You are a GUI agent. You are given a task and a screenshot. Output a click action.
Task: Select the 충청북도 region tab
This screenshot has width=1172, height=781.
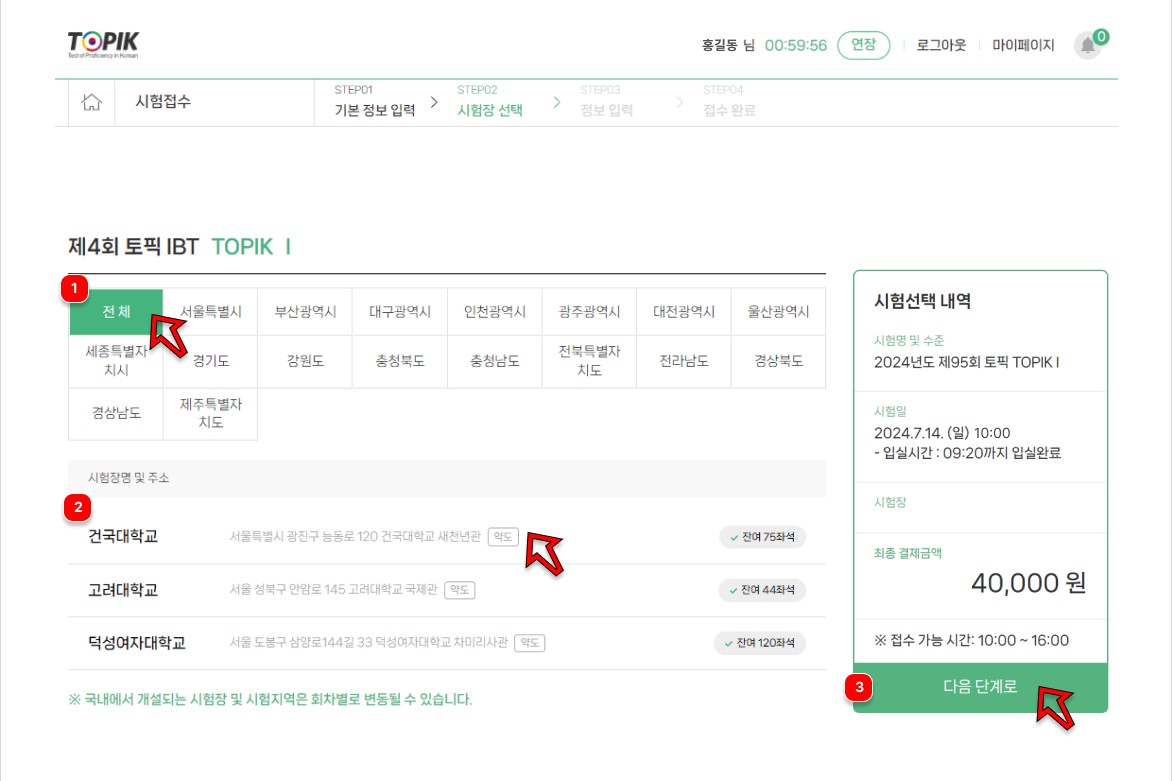click(x=400, y=361)
